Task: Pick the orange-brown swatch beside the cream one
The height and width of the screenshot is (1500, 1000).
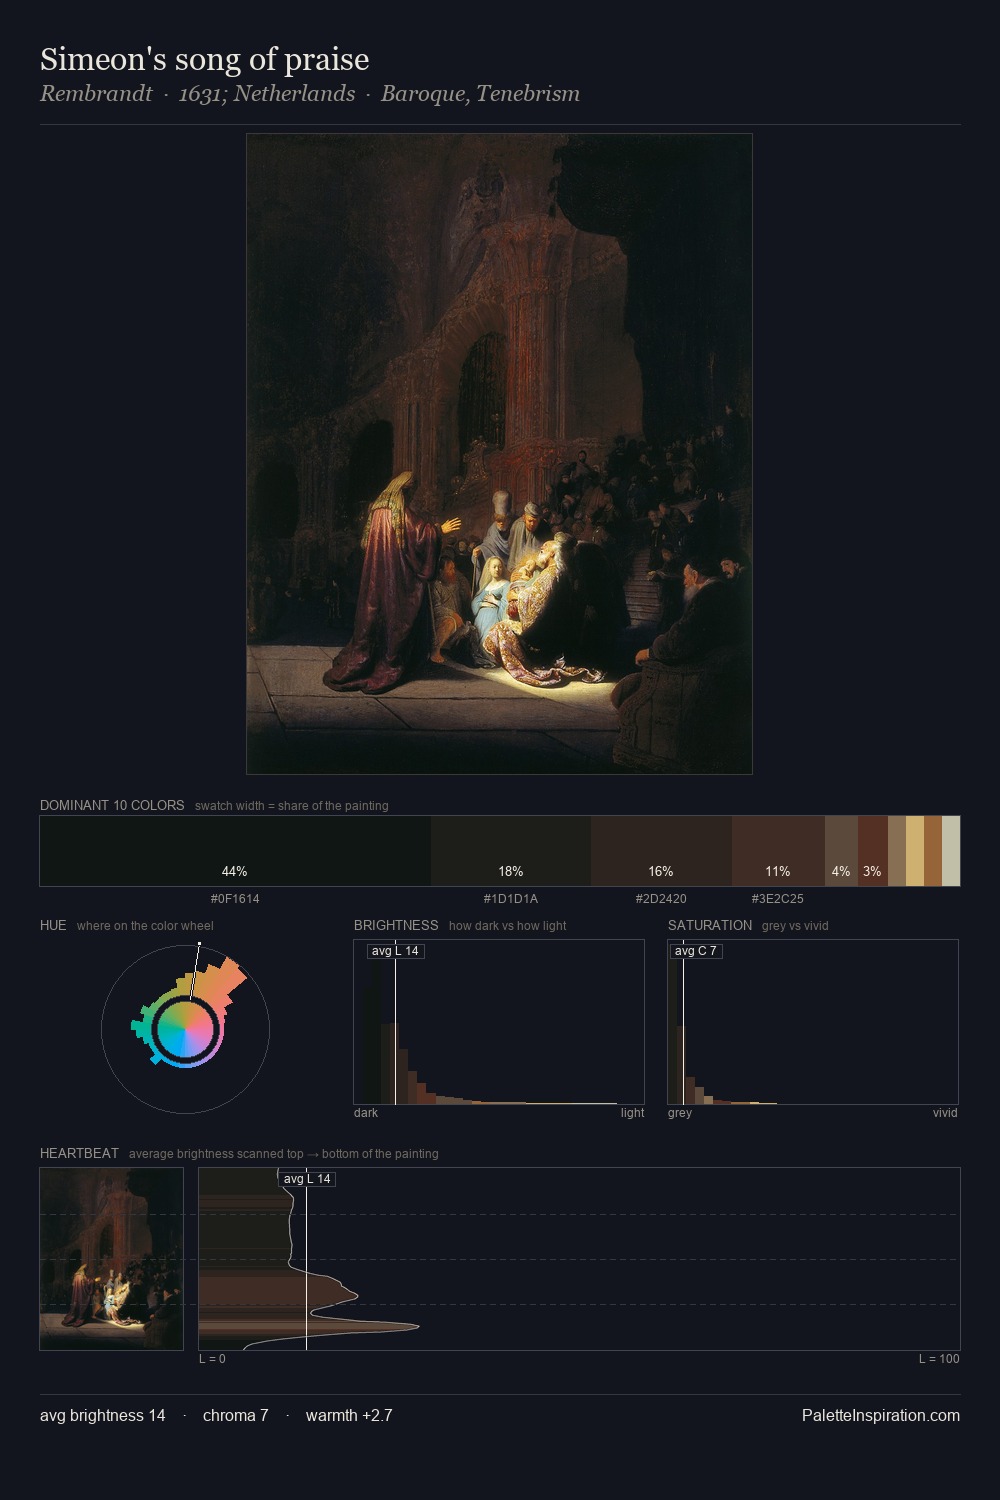Action: [933, 851]
